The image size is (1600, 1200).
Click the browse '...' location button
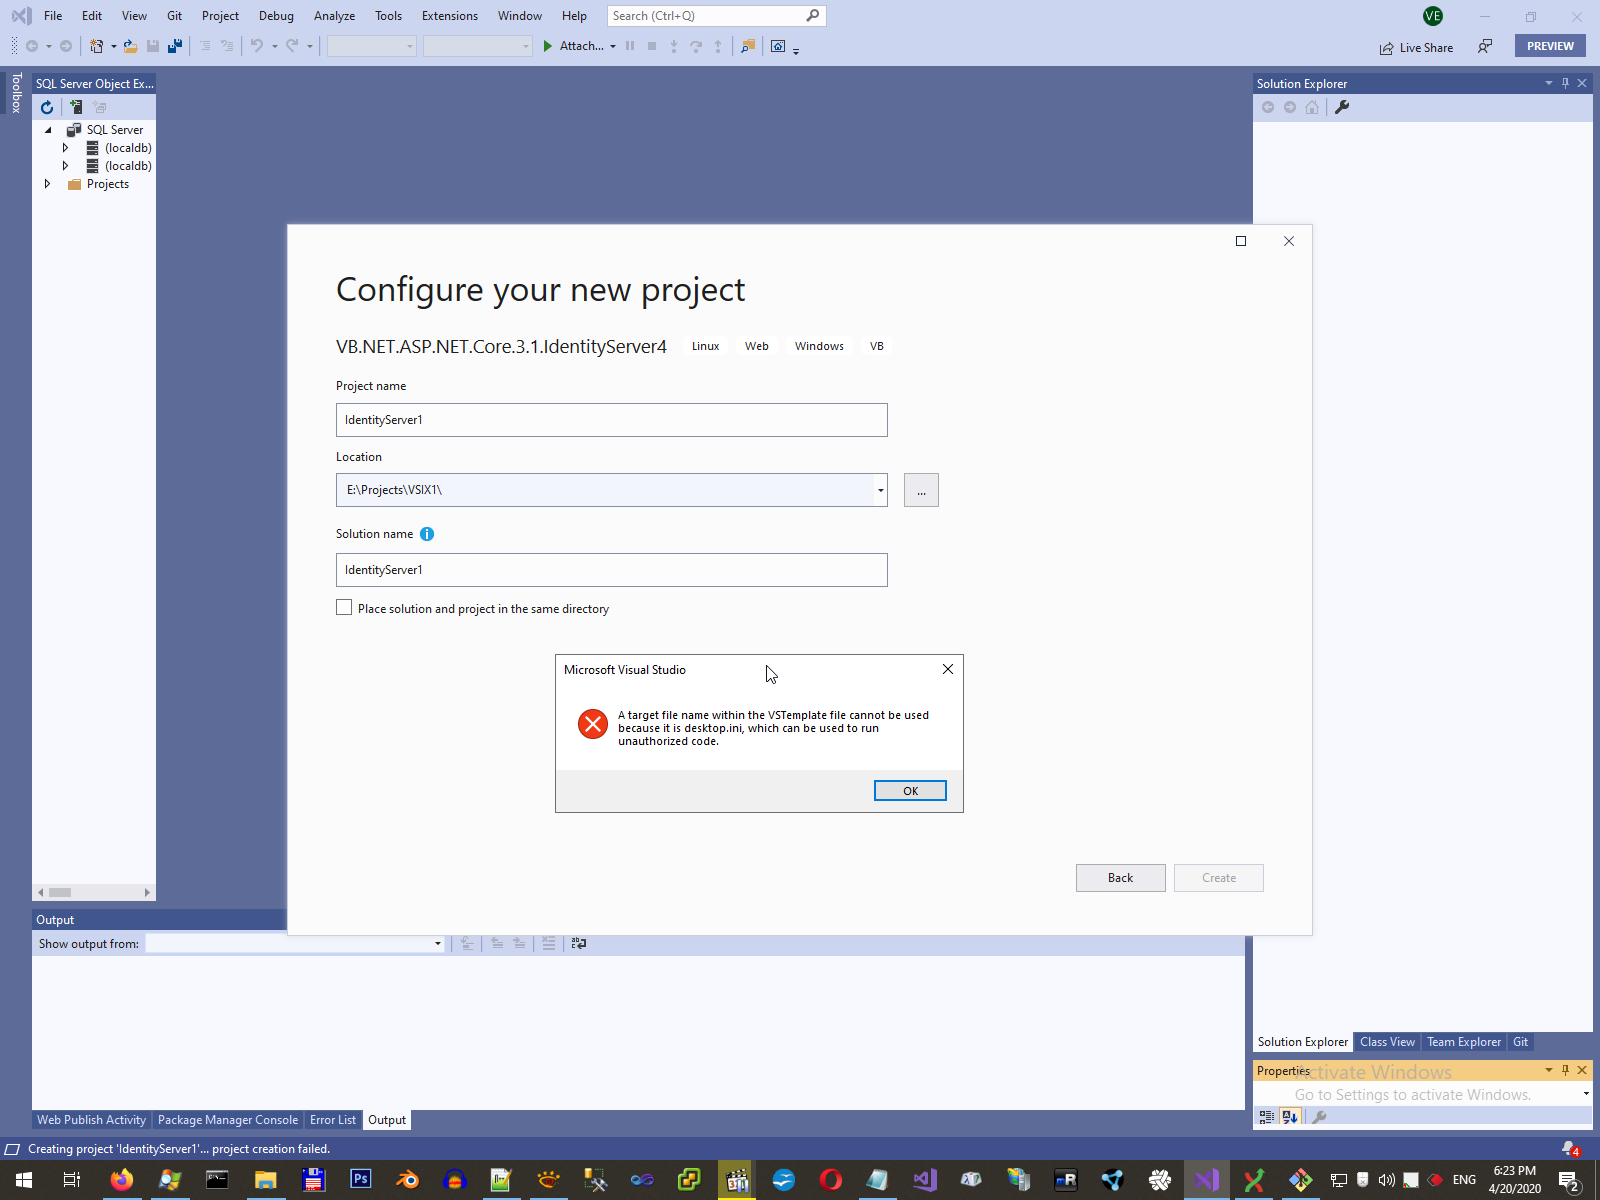(921, 490)
